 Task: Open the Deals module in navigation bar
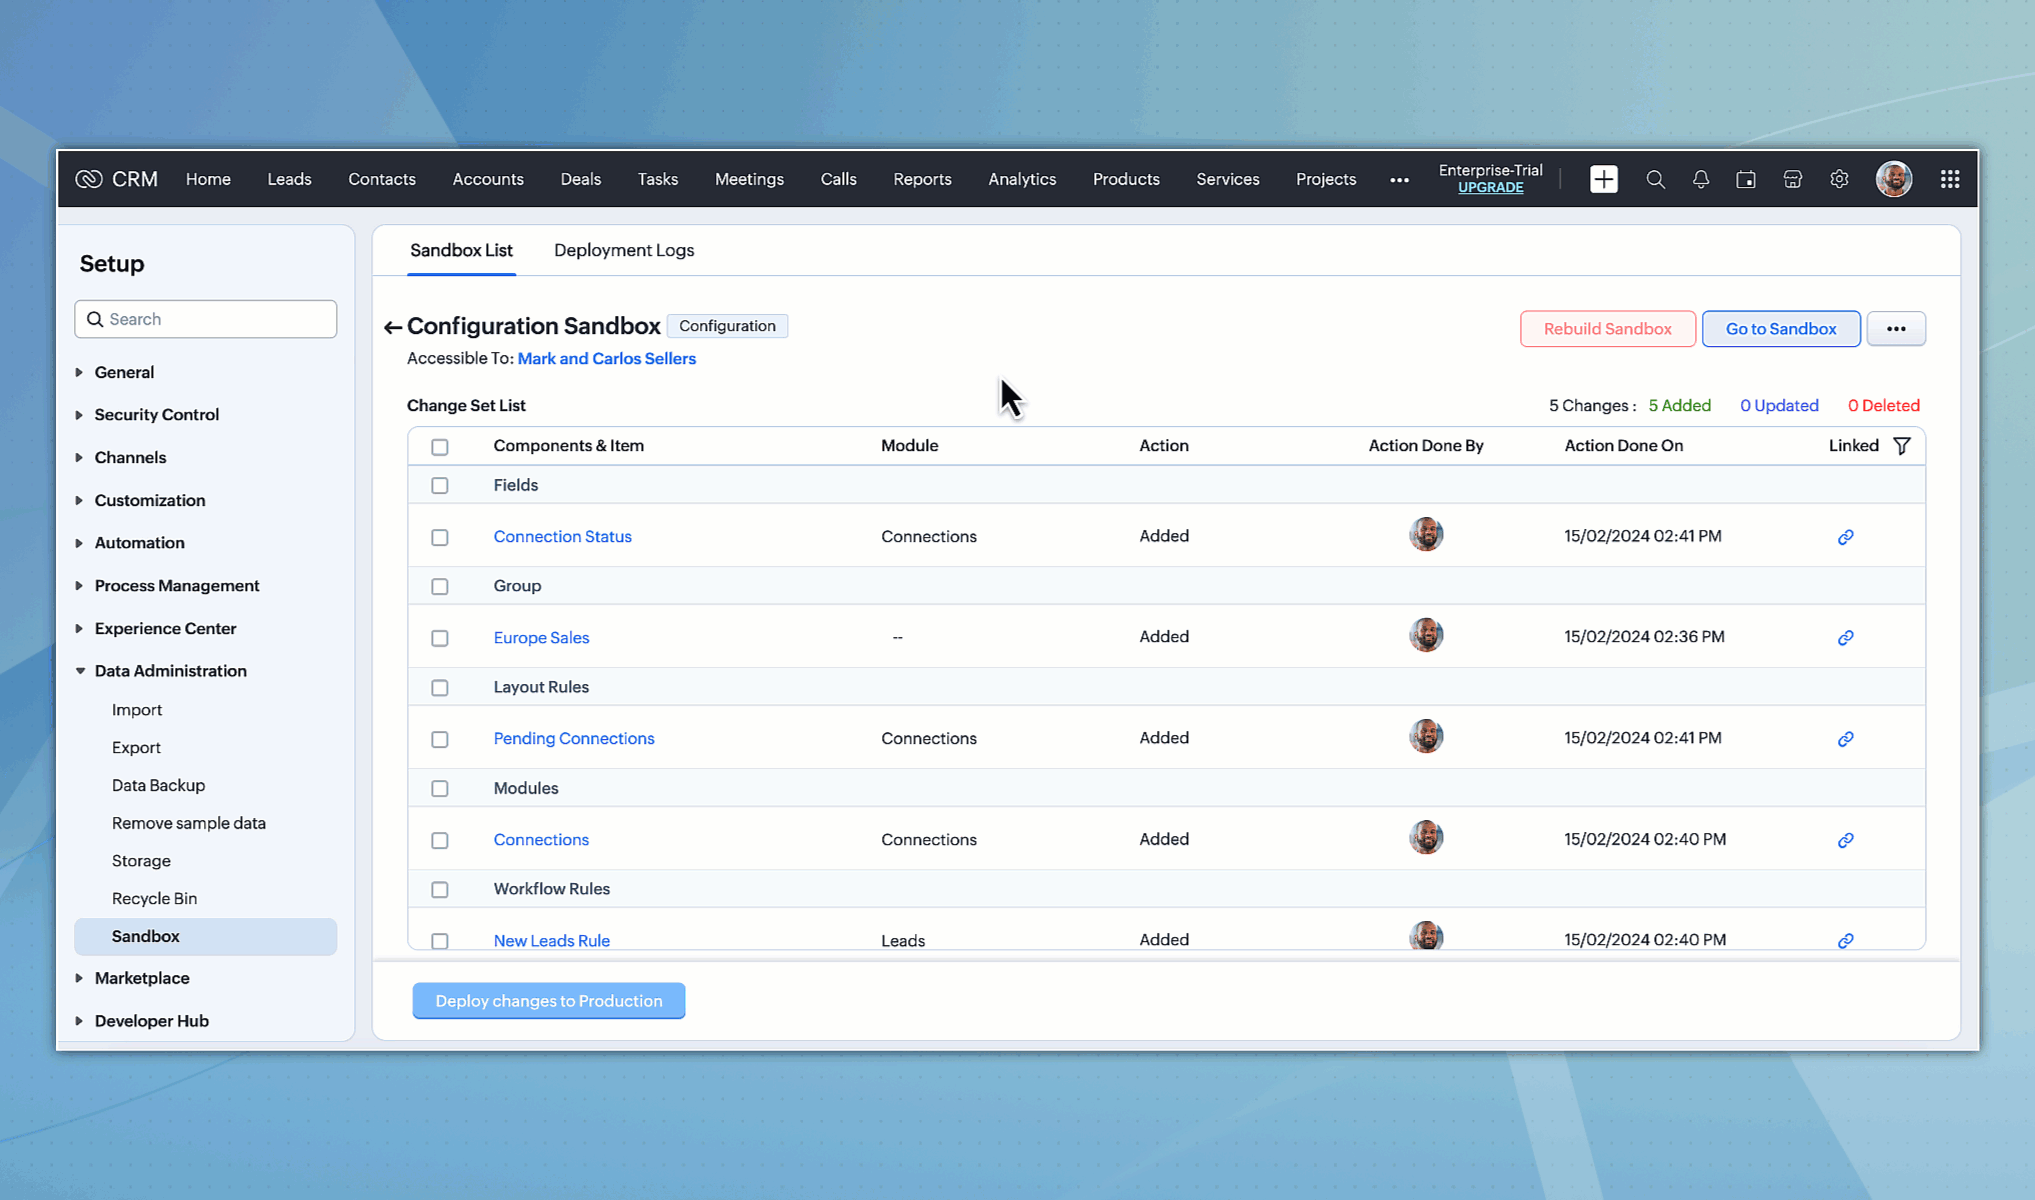coord(580,179)
